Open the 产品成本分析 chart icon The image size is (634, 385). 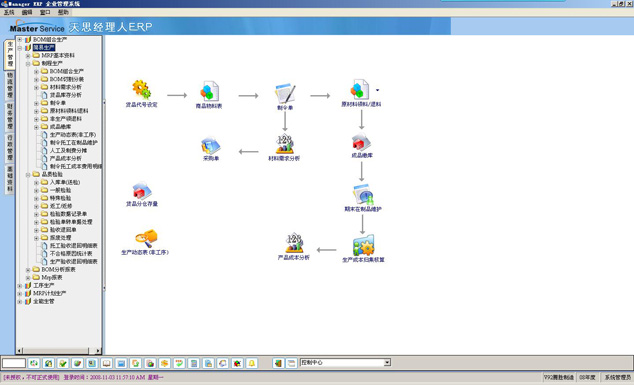[x=294, y=243]
